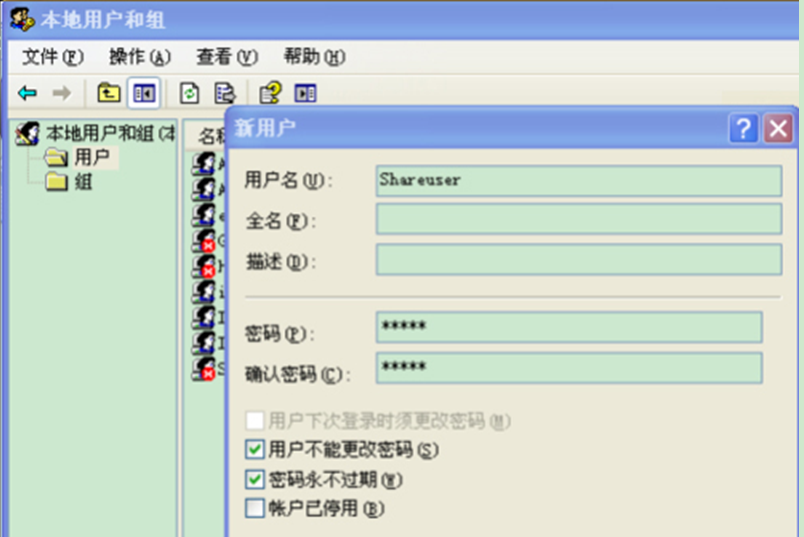Click the 描述(D) description input field

pyautogui.click(x=579, y=260)
